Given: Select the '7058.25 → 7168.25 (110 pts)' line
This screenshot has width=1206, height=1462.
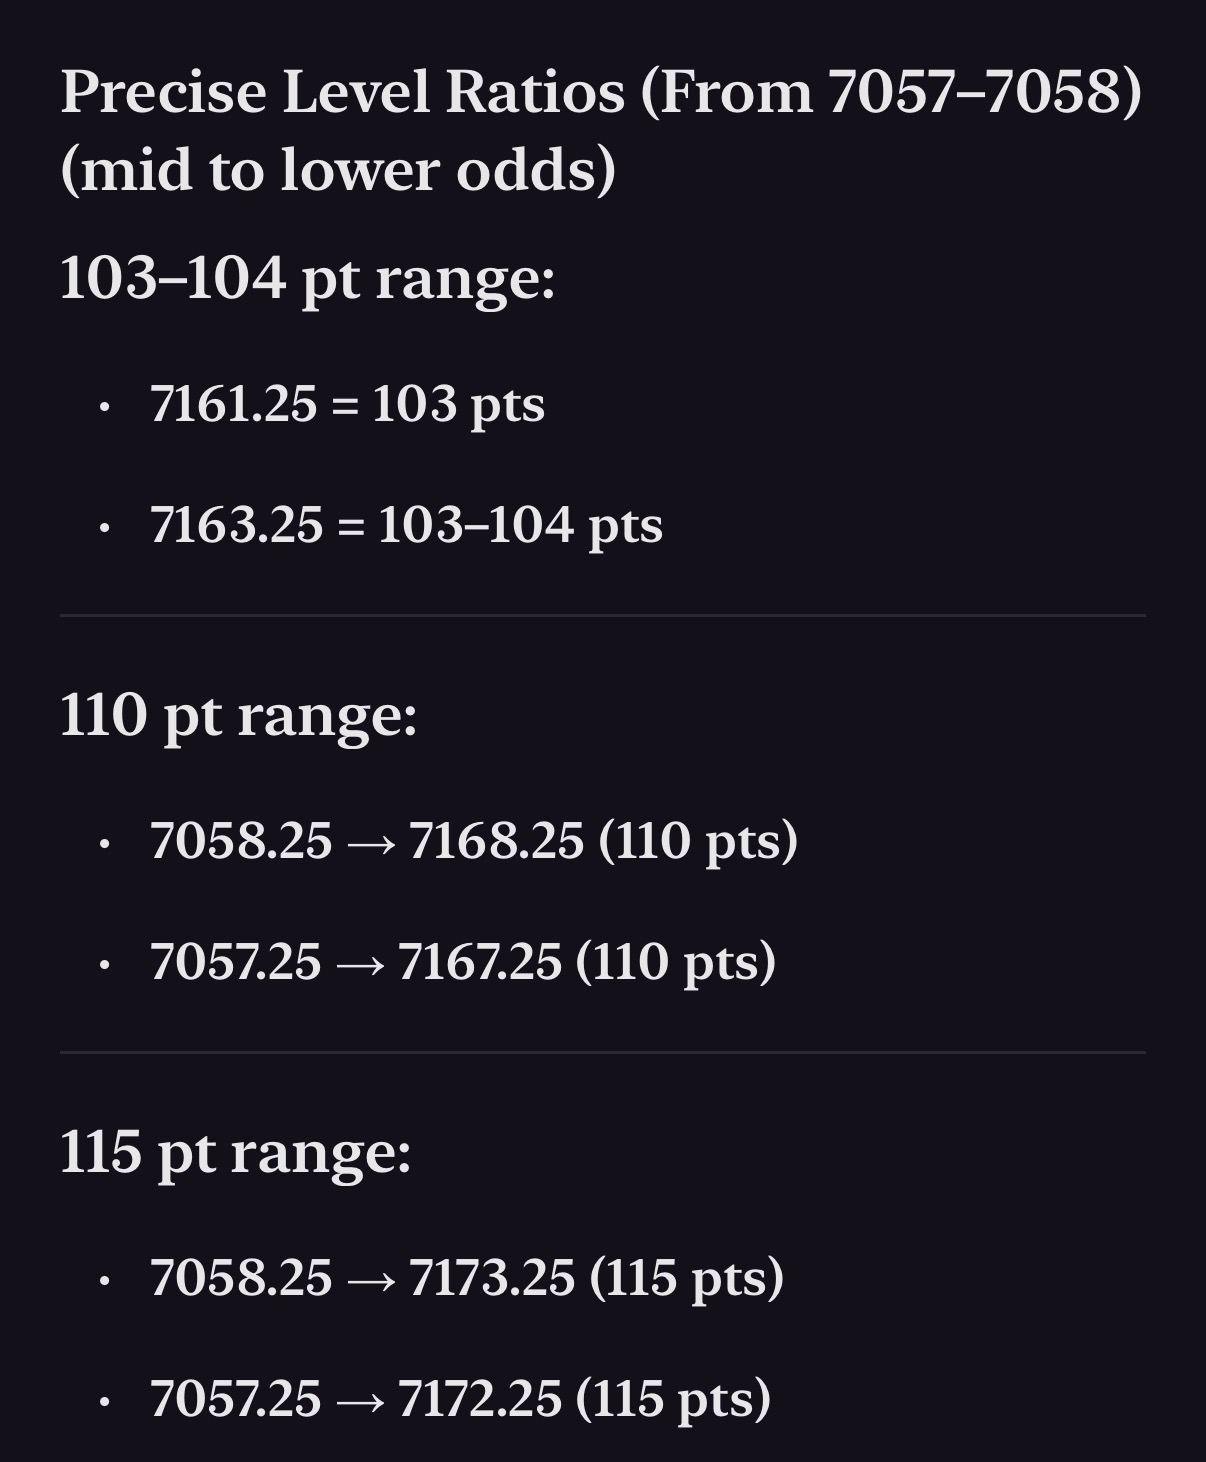Looking at the screenshot, I should point(474,840).
